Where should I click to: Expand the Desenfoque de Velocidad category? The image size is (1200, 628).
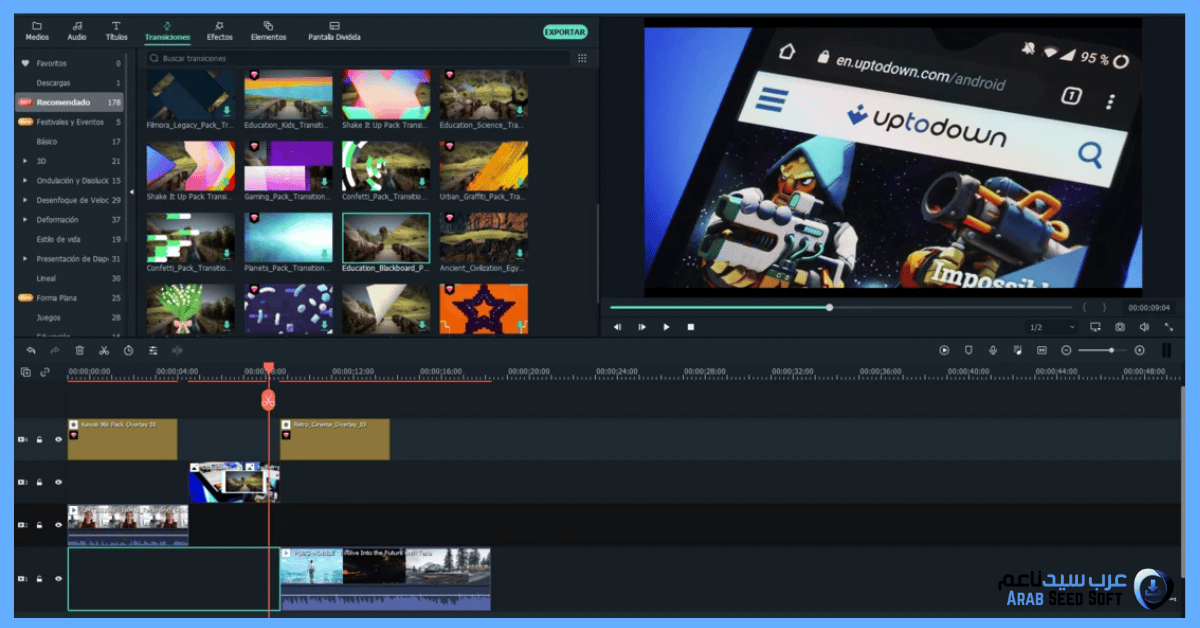25,200
